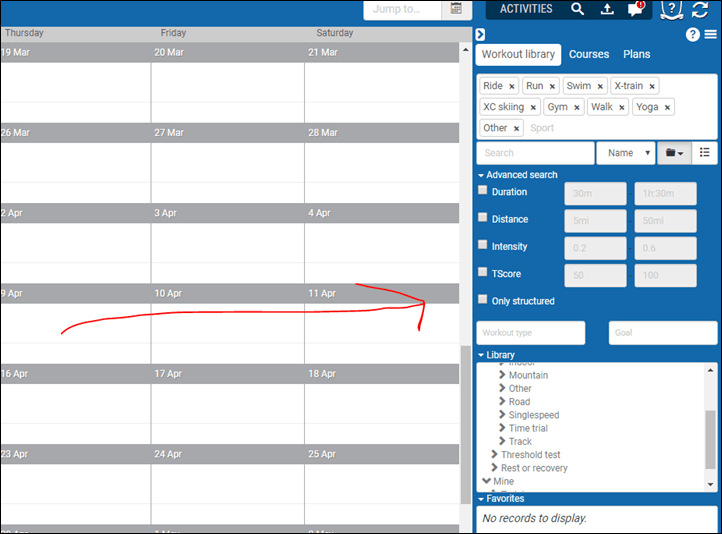Expand the Singlespeed folder
The width and height of the screenshot is (722, 534).
pyautogui.click(x=502, y=415)
